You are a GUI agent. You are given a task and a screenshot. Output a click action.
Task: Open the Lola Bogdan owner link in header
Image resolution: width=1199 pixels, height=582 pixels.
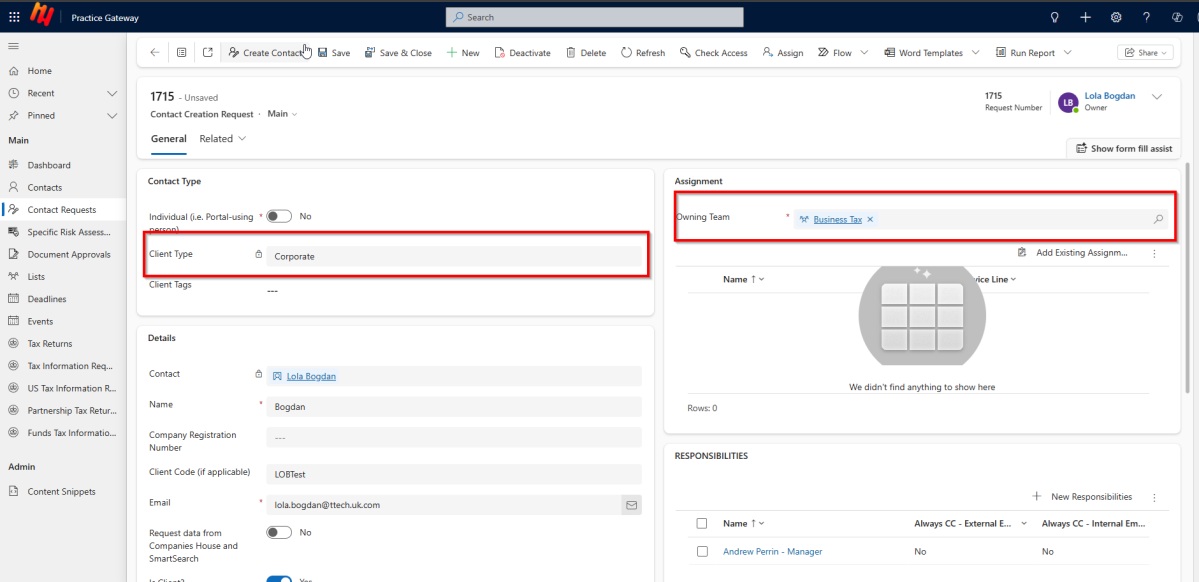[x=1110, y=96]
